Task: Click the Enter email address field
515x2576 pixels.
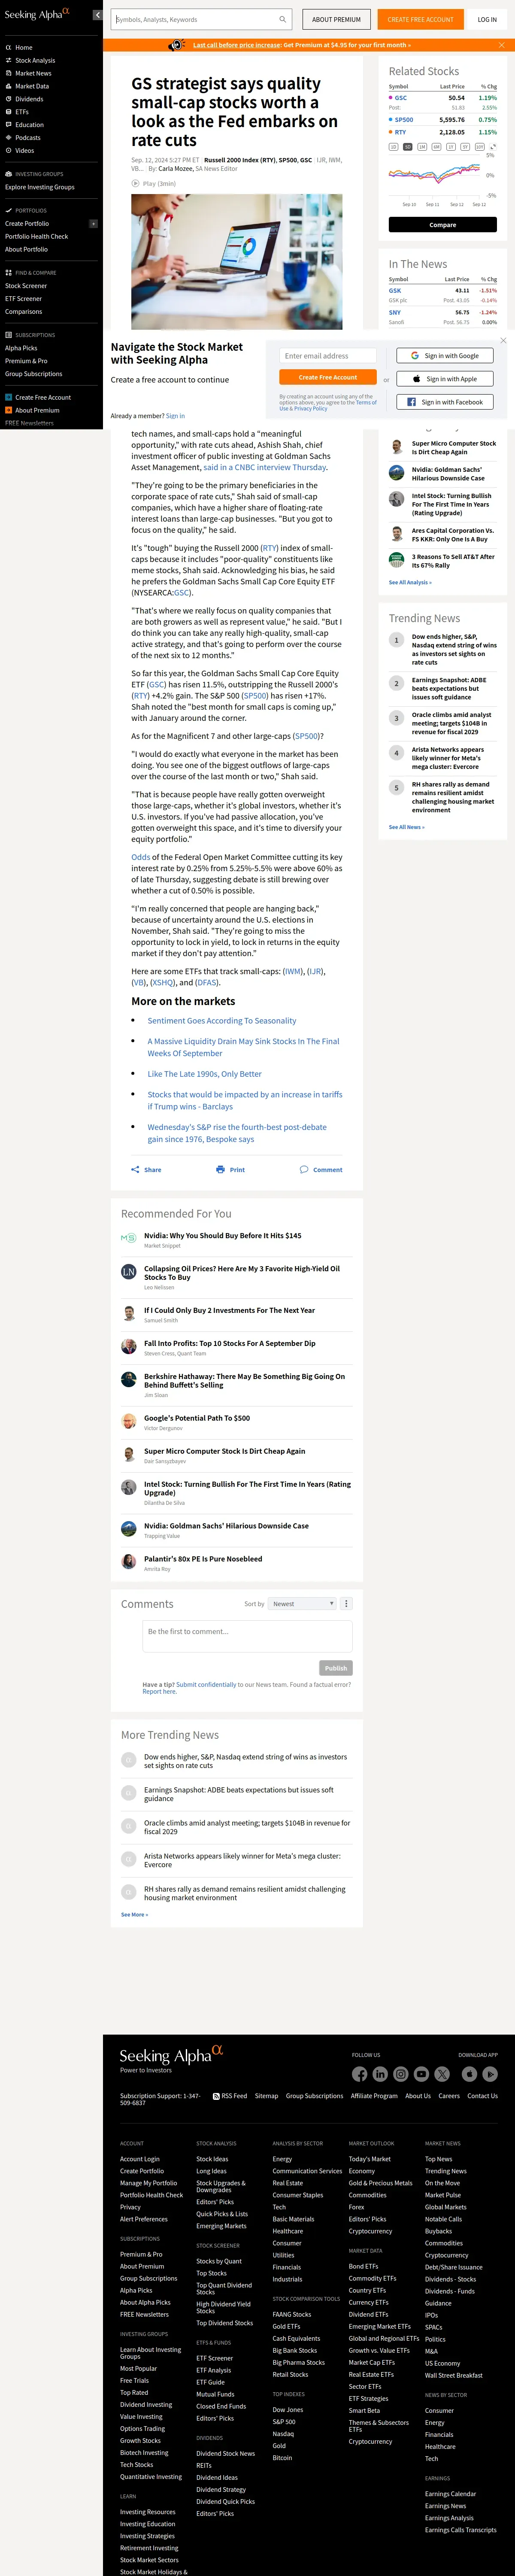Action: point(328,356)
